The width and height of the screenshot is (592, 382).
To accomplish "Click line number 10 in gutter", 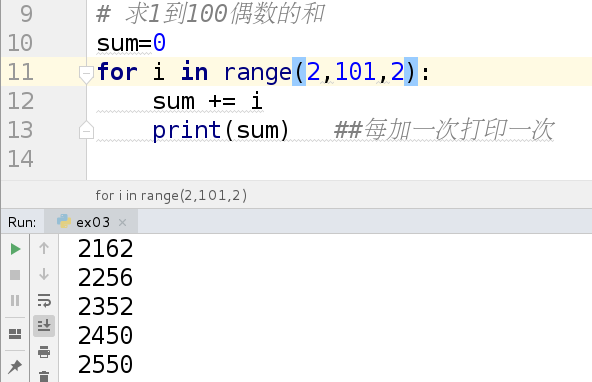I will [20, 43].
